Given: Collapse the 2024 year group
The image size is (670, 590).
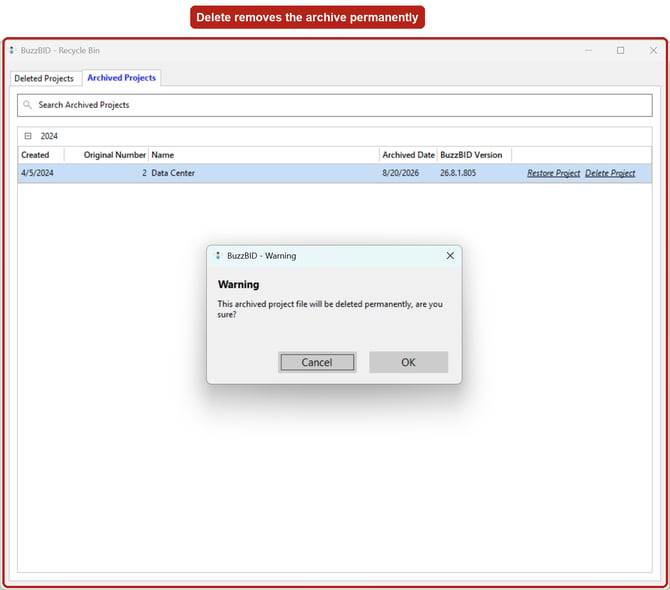Looking at the screenshot, I should point(28,136).
